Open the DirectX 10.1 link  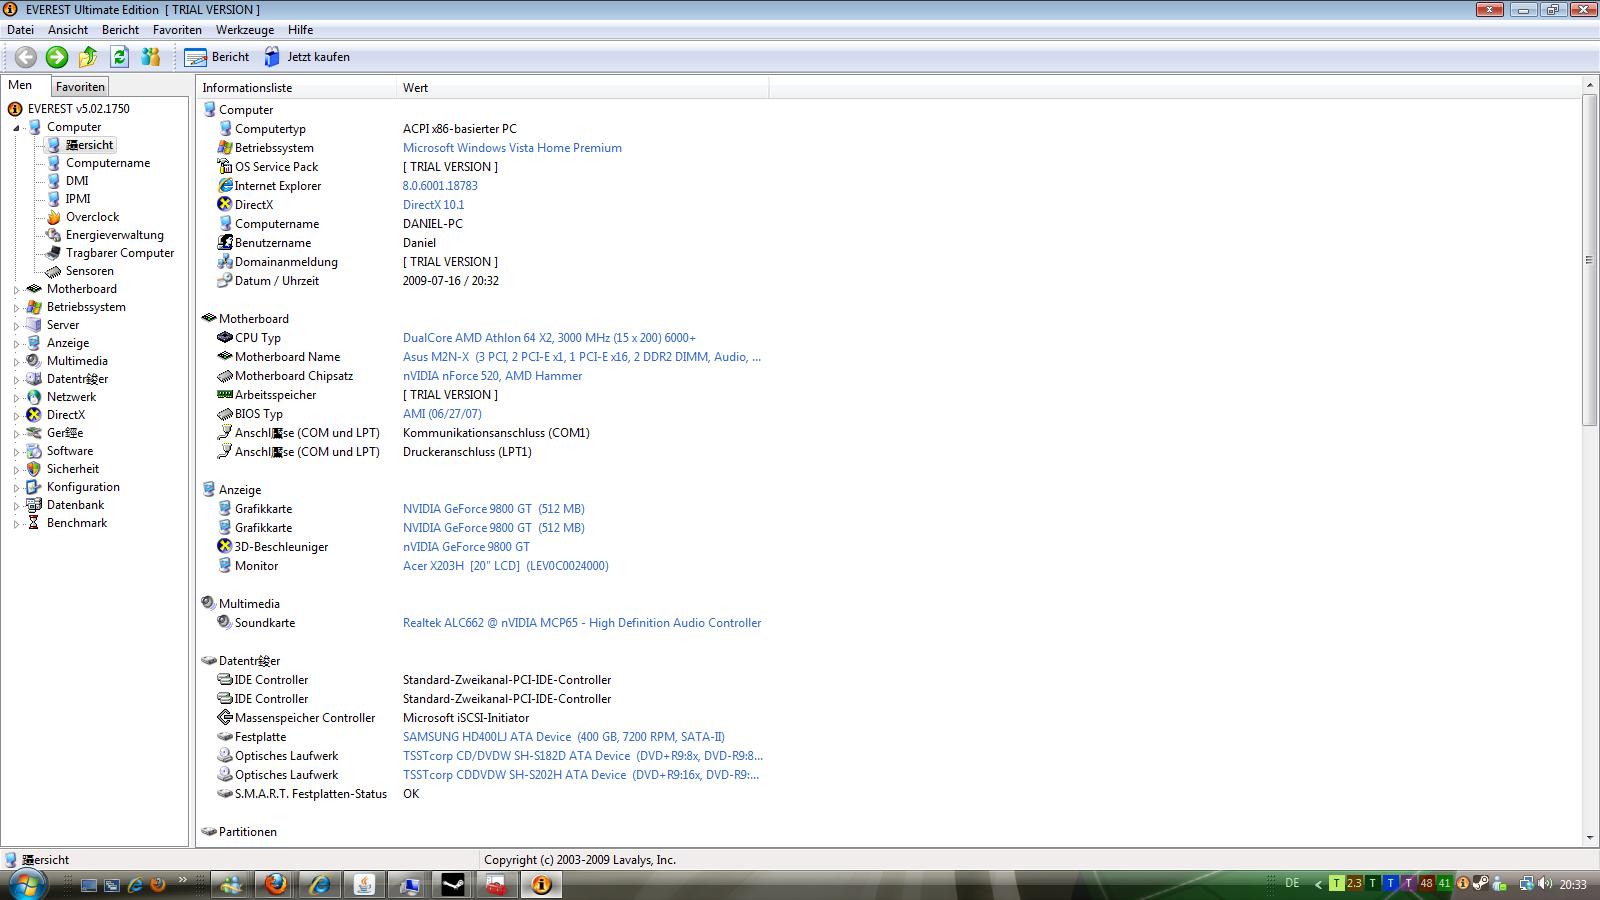(x=433, y=205)
